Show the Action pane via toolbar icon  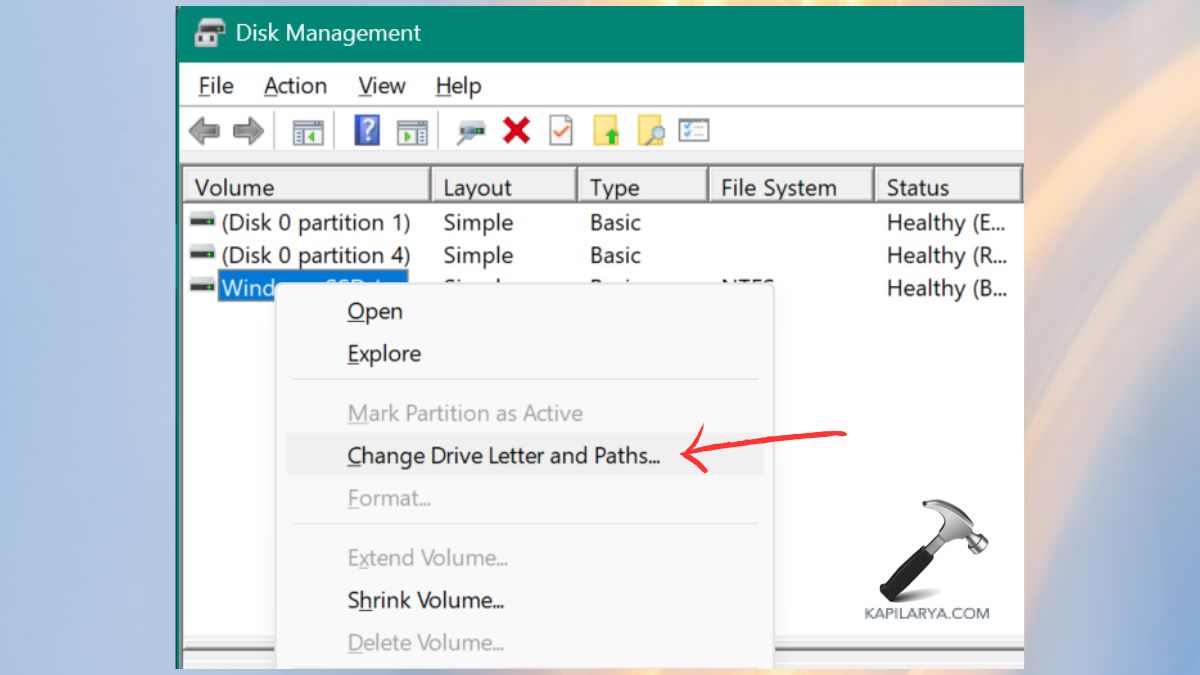[x=411, y=130]
